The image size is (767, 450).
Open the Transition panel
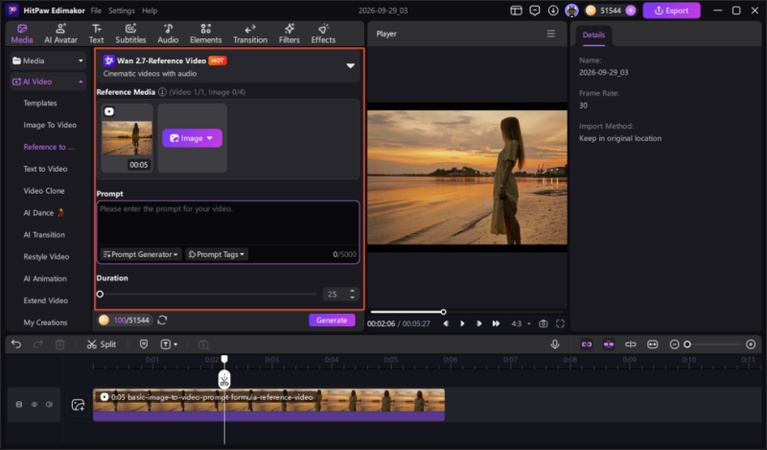[x=250, y=34]
